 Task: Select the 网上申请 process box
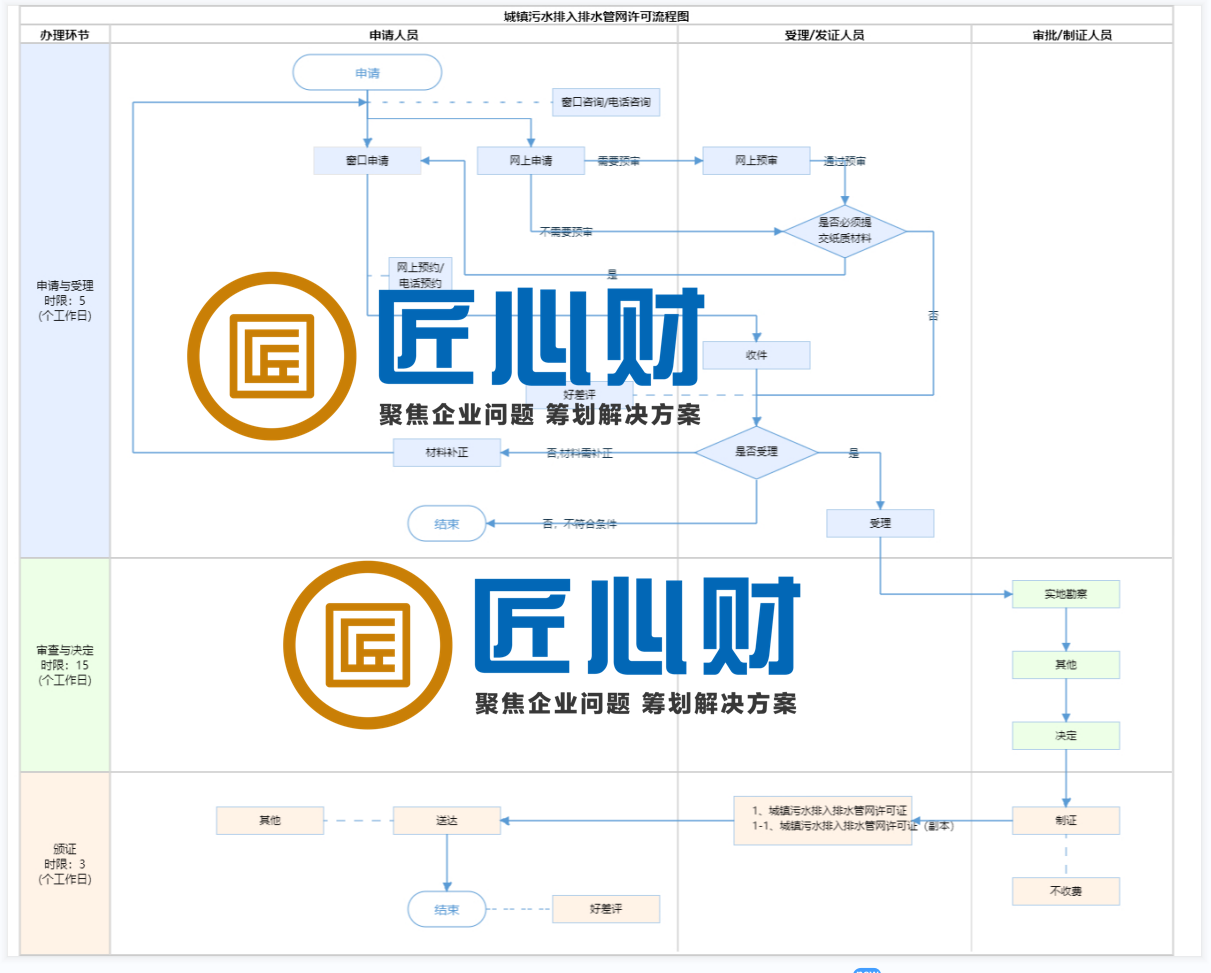530,160
